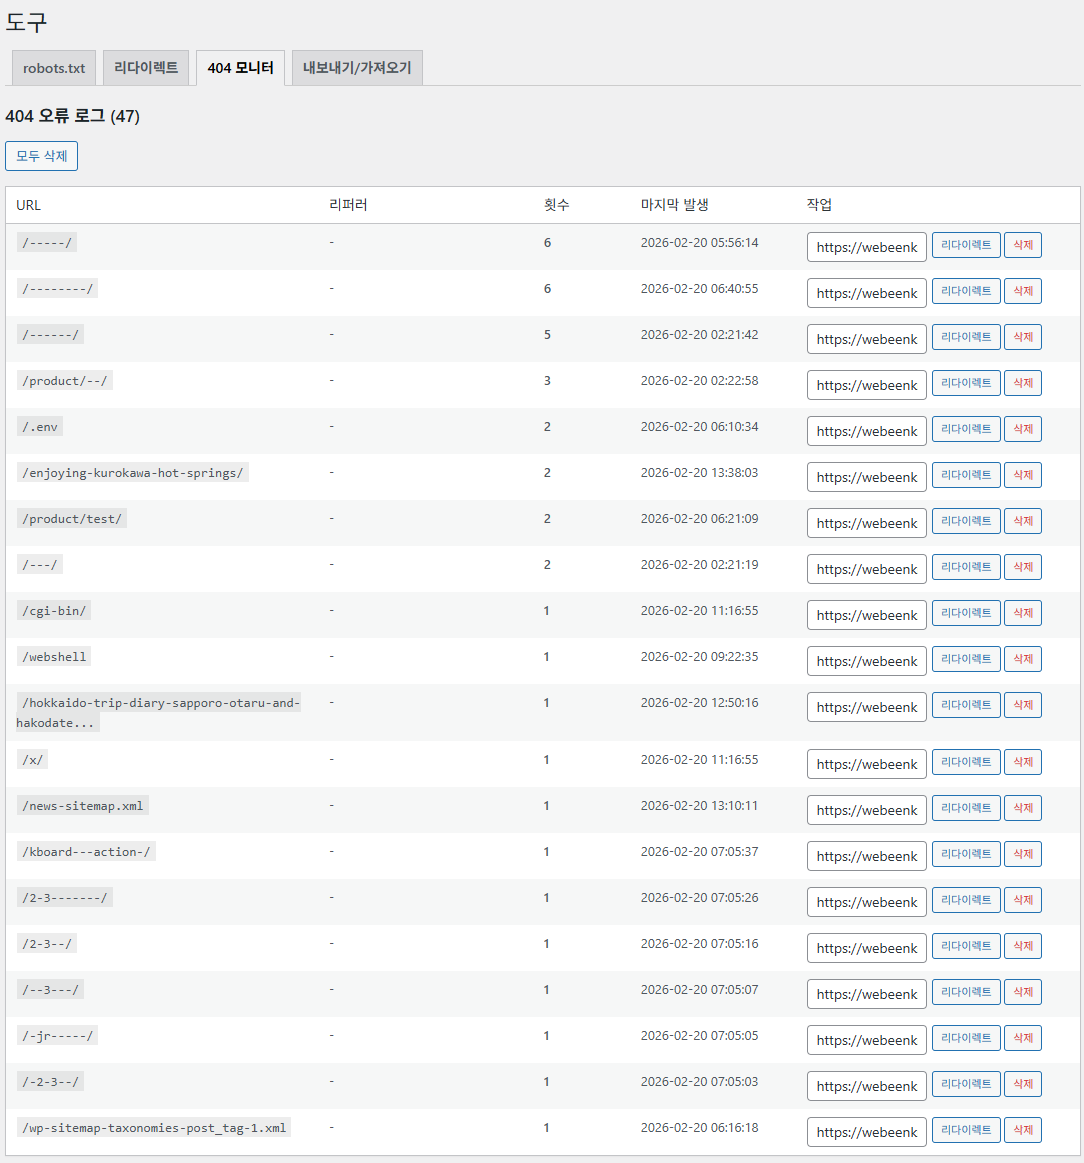
Task: Open the 내보내기/가져오기 tab
Action: (x=357, y=68)
